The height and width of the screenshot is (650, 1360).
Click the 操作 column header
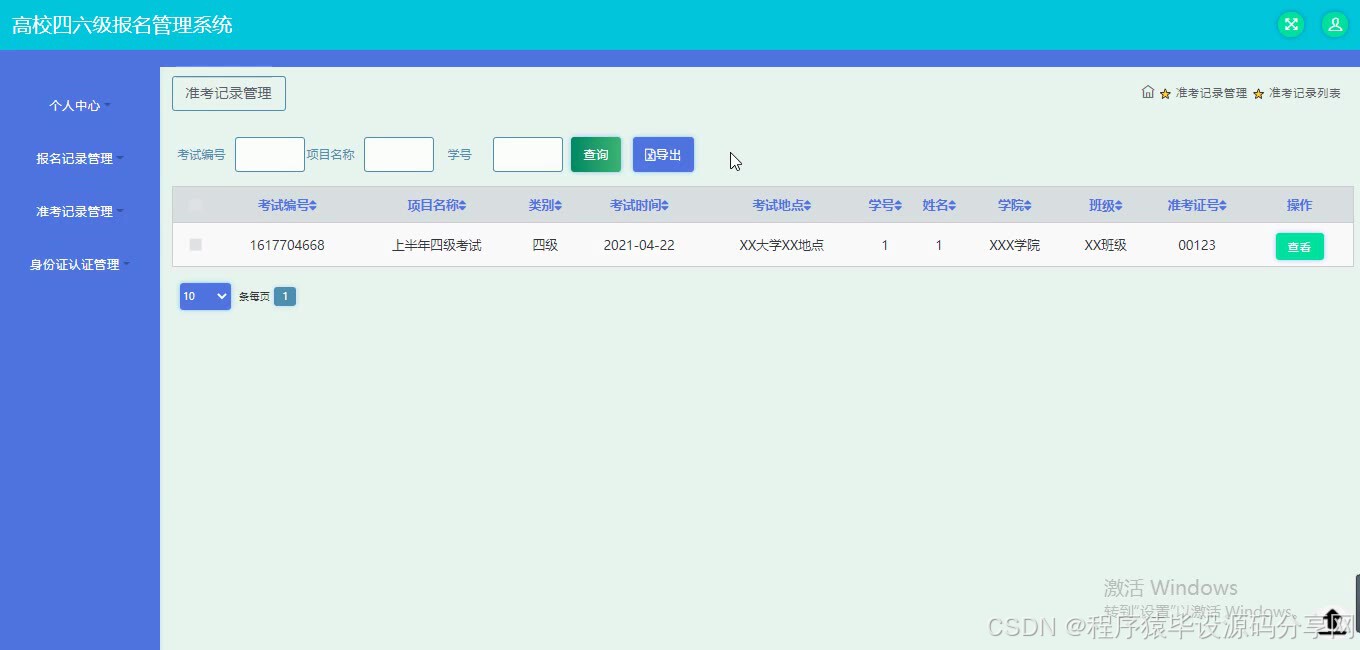click(x=1299, y=205)
